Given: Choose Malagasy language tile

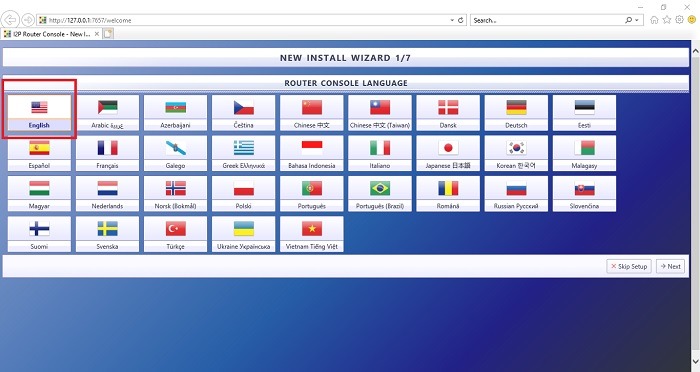Looking at the screenshot, I should click(584, 153).
